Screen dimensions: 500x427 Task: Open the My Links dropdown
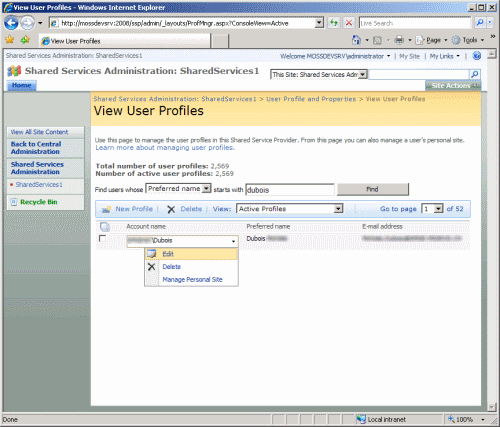tap(445, 56)
